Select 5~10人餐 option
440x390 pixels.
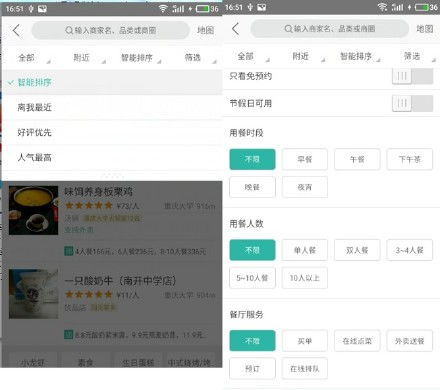(252, 278)
